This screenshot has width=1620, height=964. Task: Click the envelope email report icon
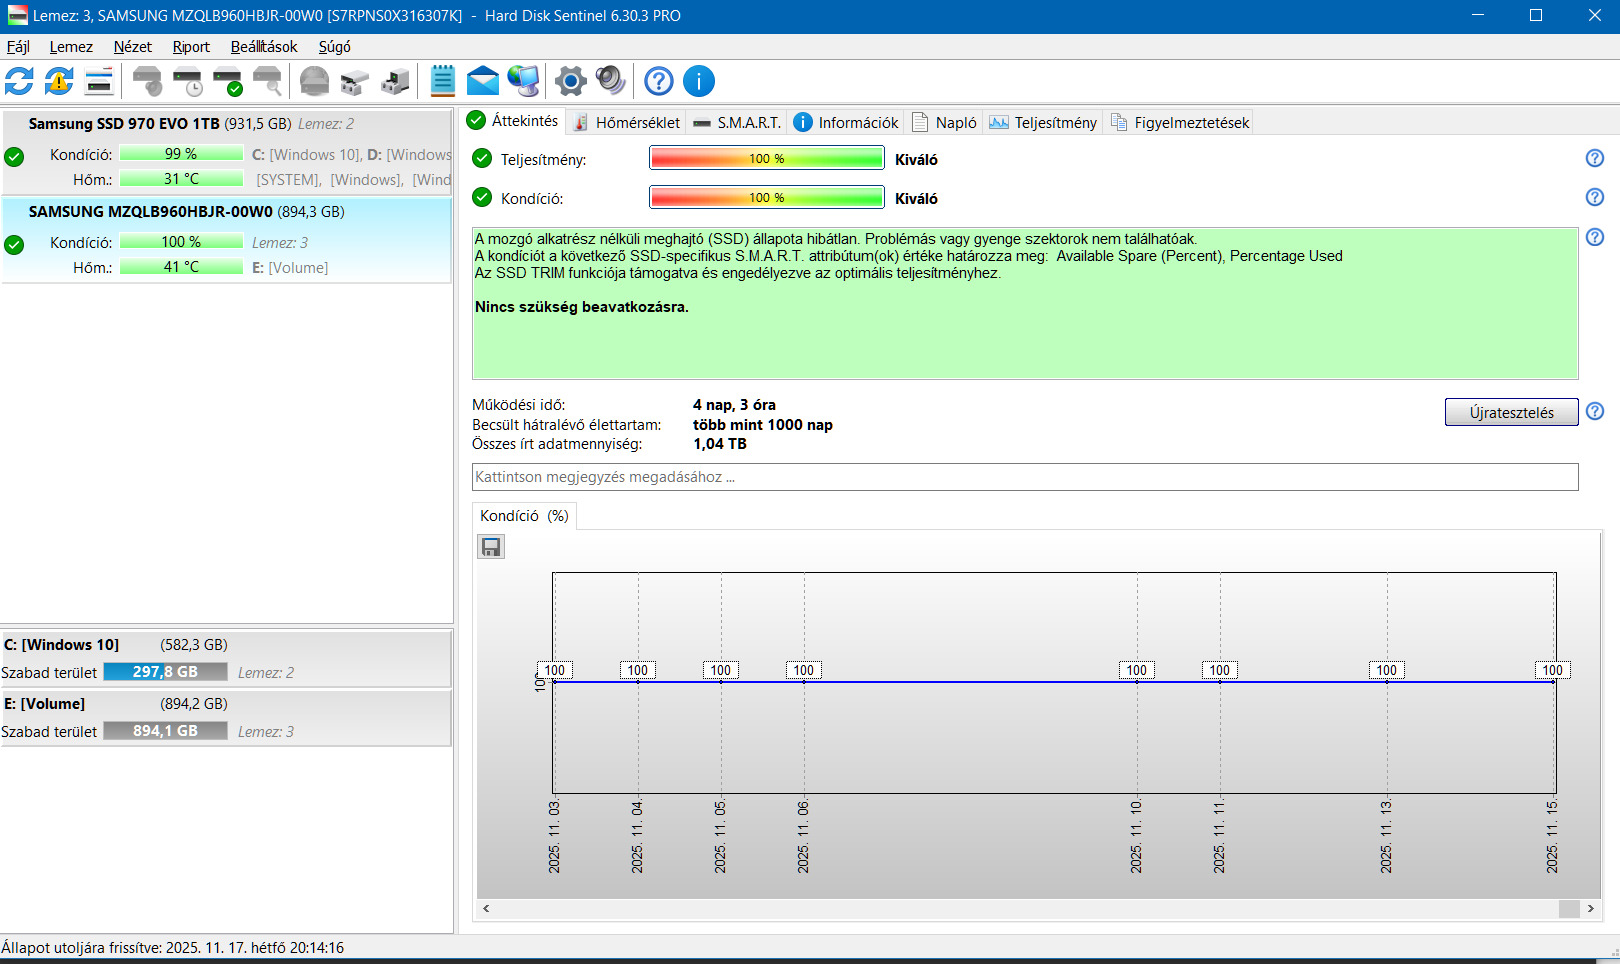click(482, 81)
